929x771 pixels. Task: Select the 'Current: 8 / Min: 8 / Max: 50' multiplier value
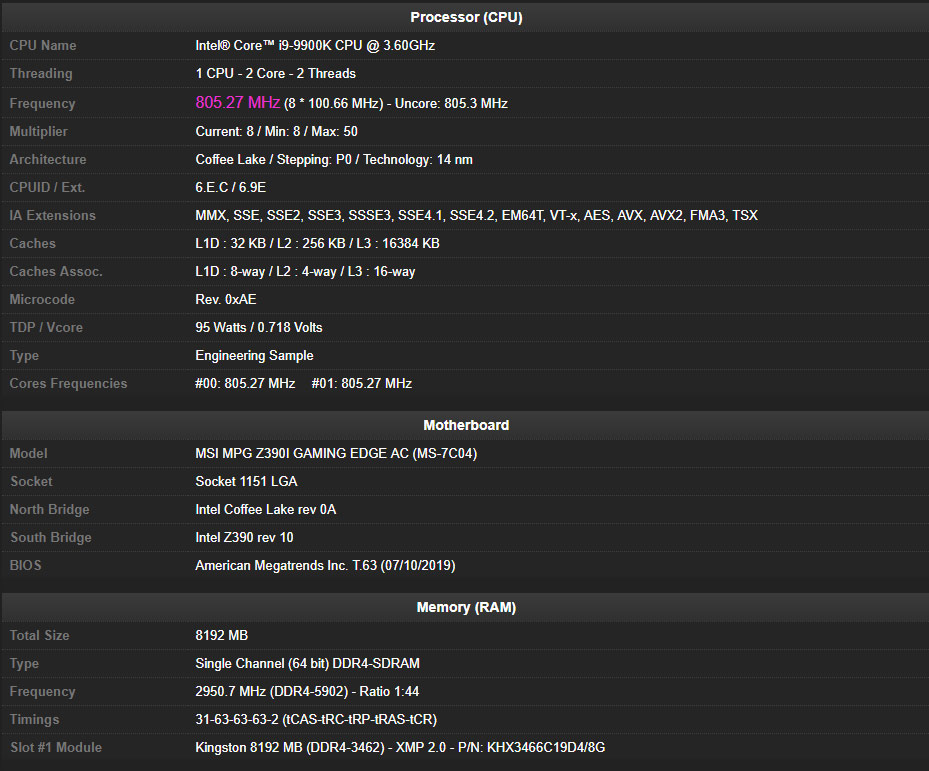(x=277, y=132)
